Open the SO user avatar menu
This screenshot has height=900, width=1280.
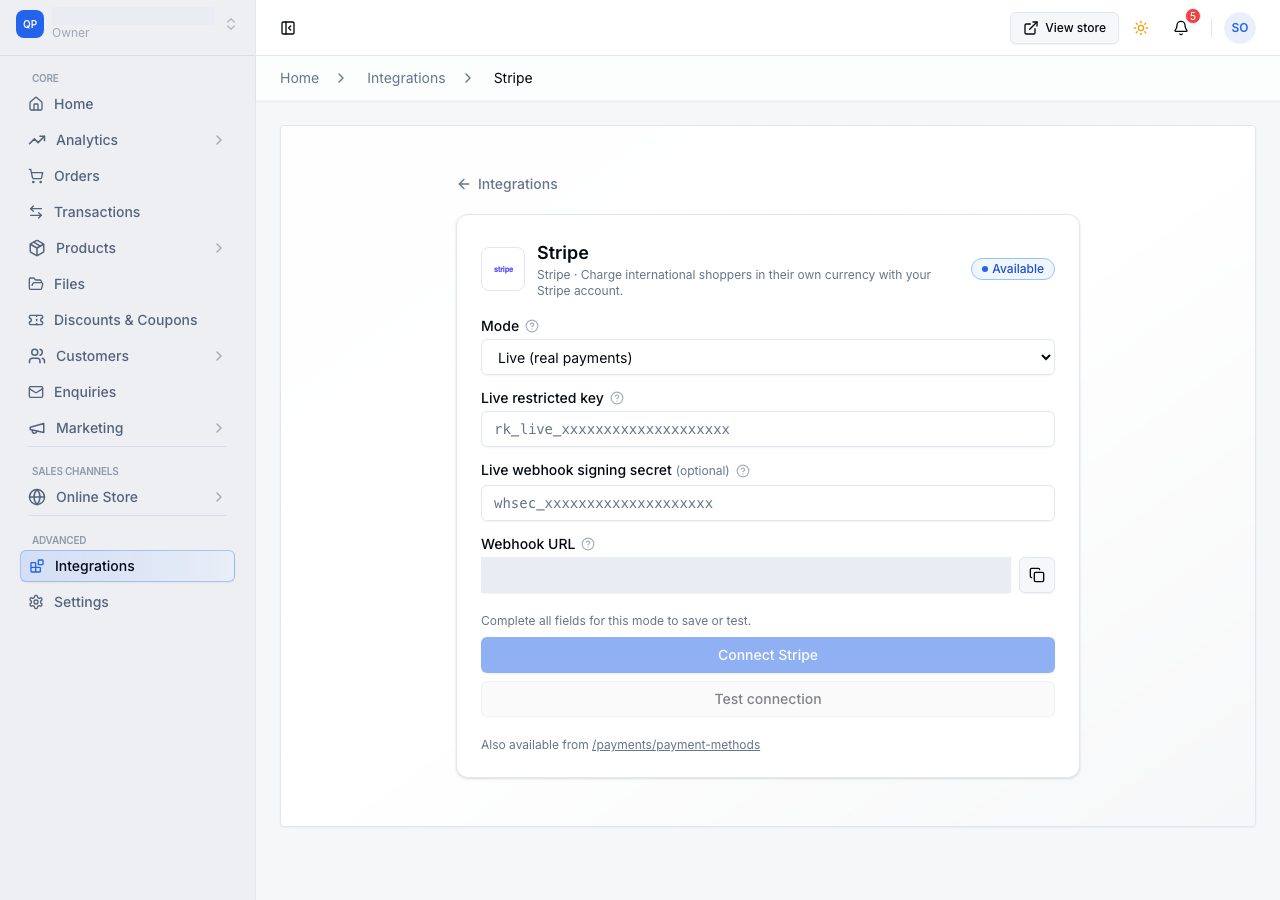coord(1240,28)
